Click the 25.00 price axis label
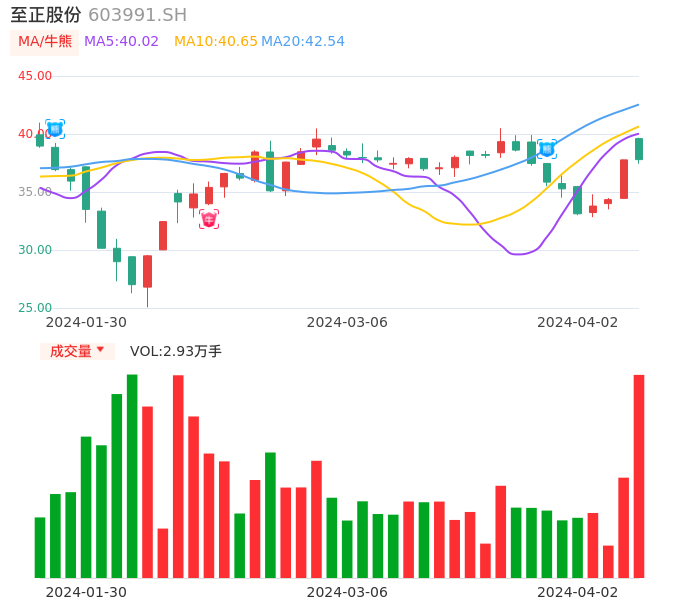This screenshot has width=686, height=606. [35, 308]
